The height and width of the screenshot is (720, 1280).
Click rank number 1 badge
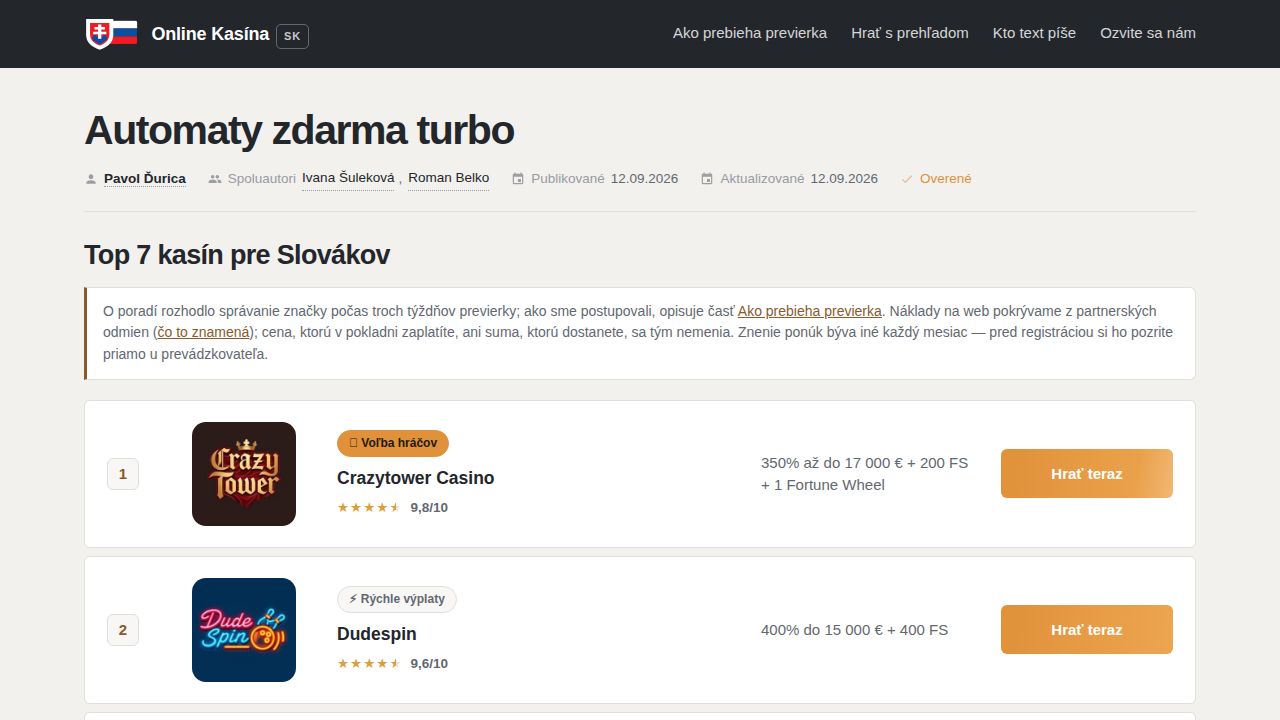(x=123, y=474)
